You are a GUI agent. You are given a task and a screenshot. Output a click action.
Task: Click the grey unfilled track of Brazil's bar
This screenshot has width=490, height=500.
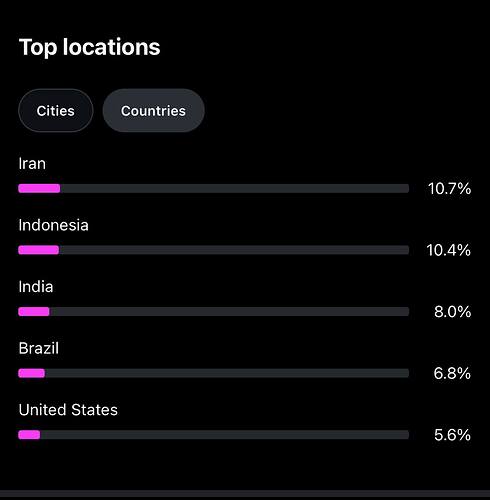[227, 373]
